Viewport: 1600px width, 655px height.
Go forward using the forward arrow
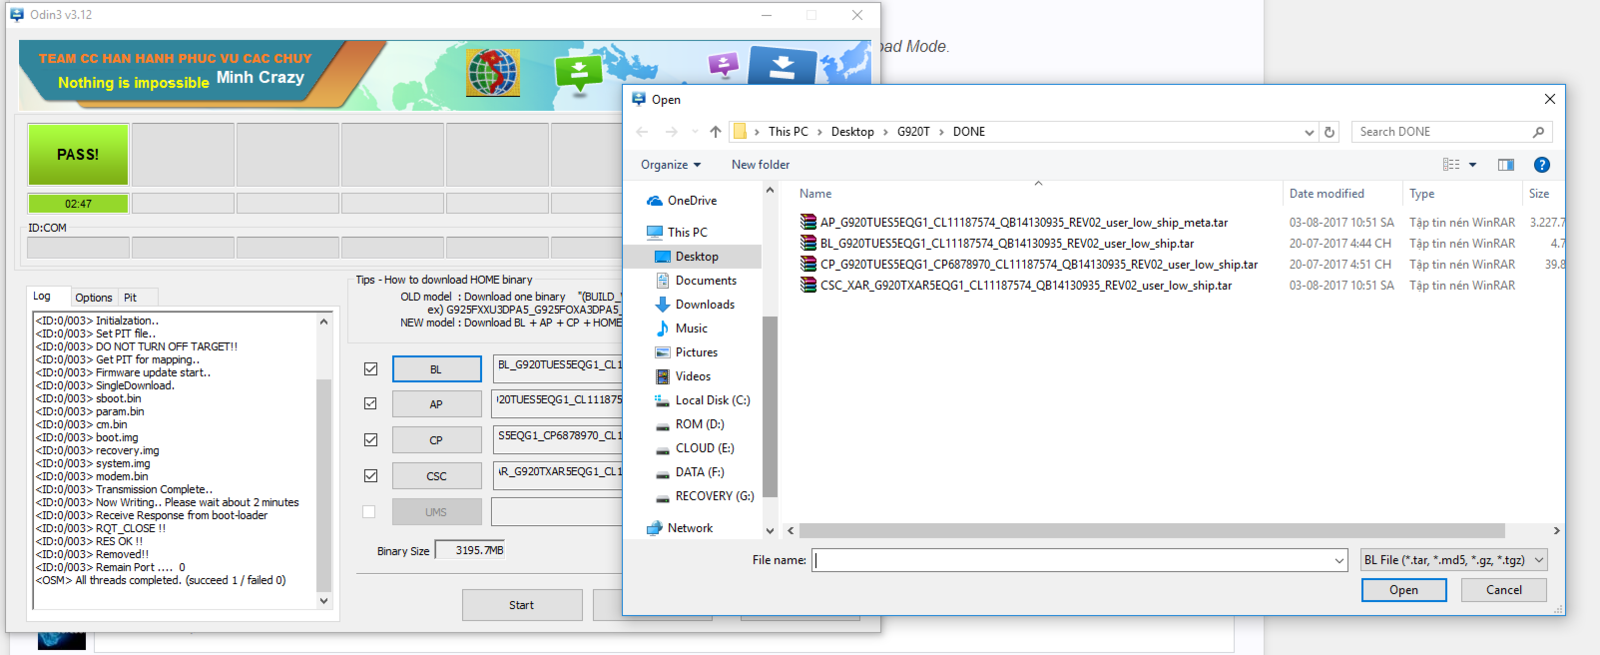point(671,132)
